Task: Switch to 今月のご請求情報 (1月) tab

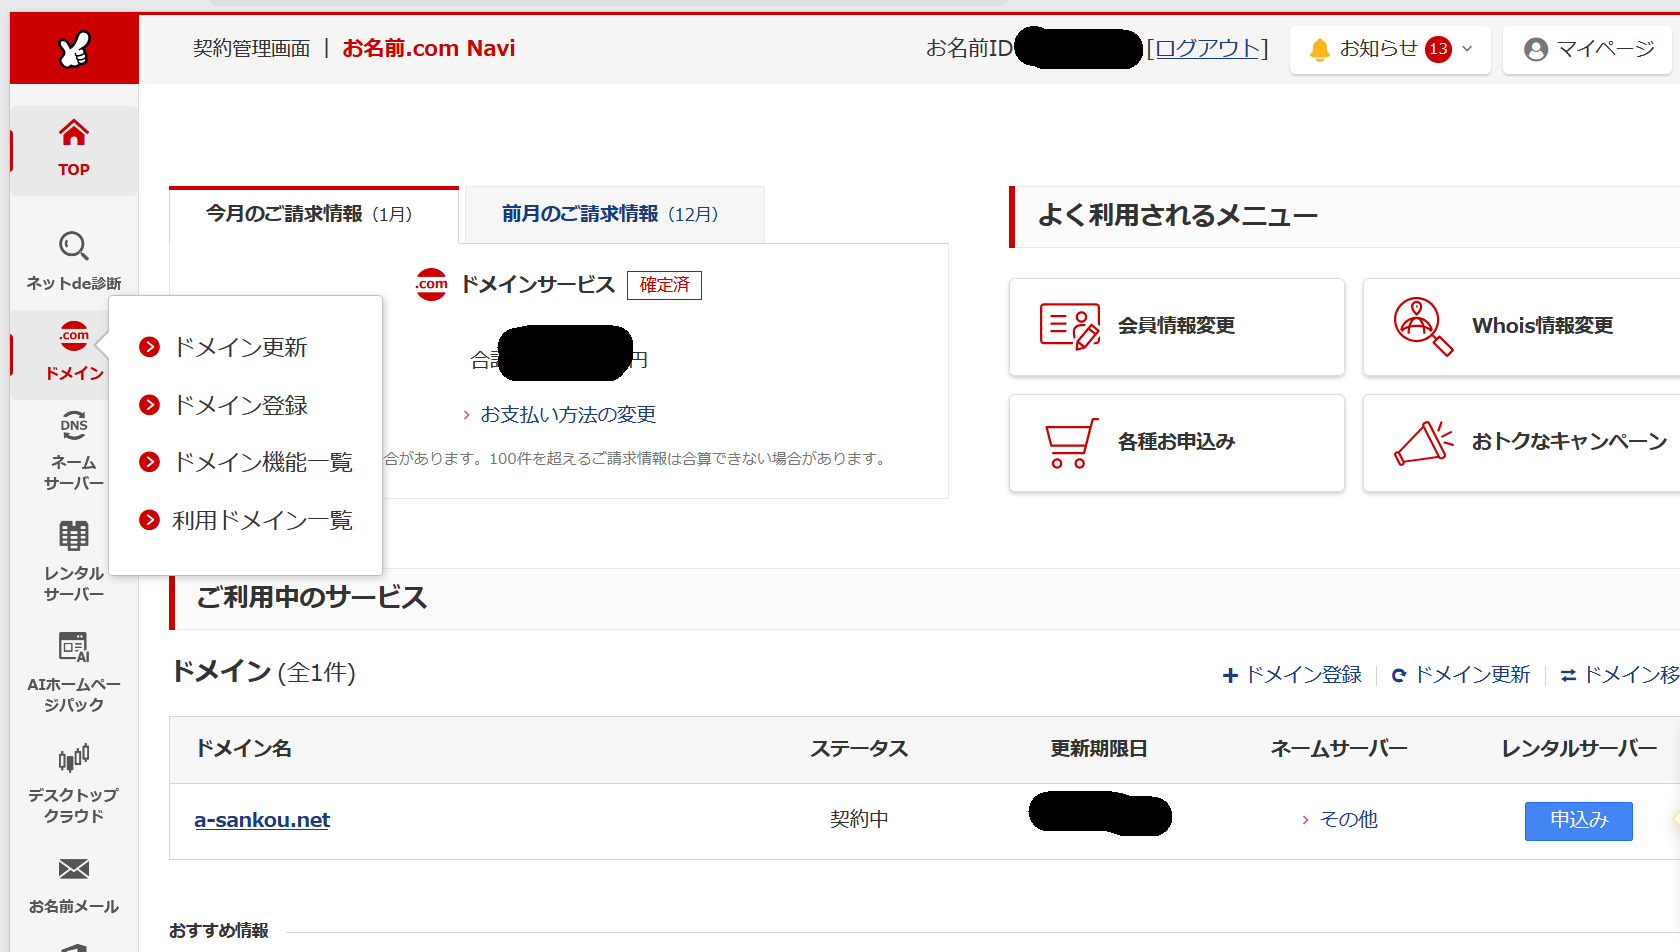Action: coord(310,215)
